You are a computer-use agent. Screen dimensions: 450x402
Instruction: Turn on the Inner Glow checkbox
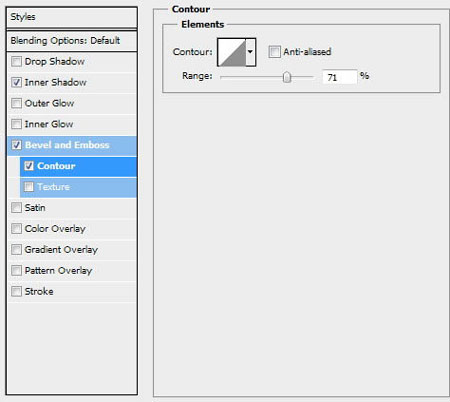click(x=16, y=124)
